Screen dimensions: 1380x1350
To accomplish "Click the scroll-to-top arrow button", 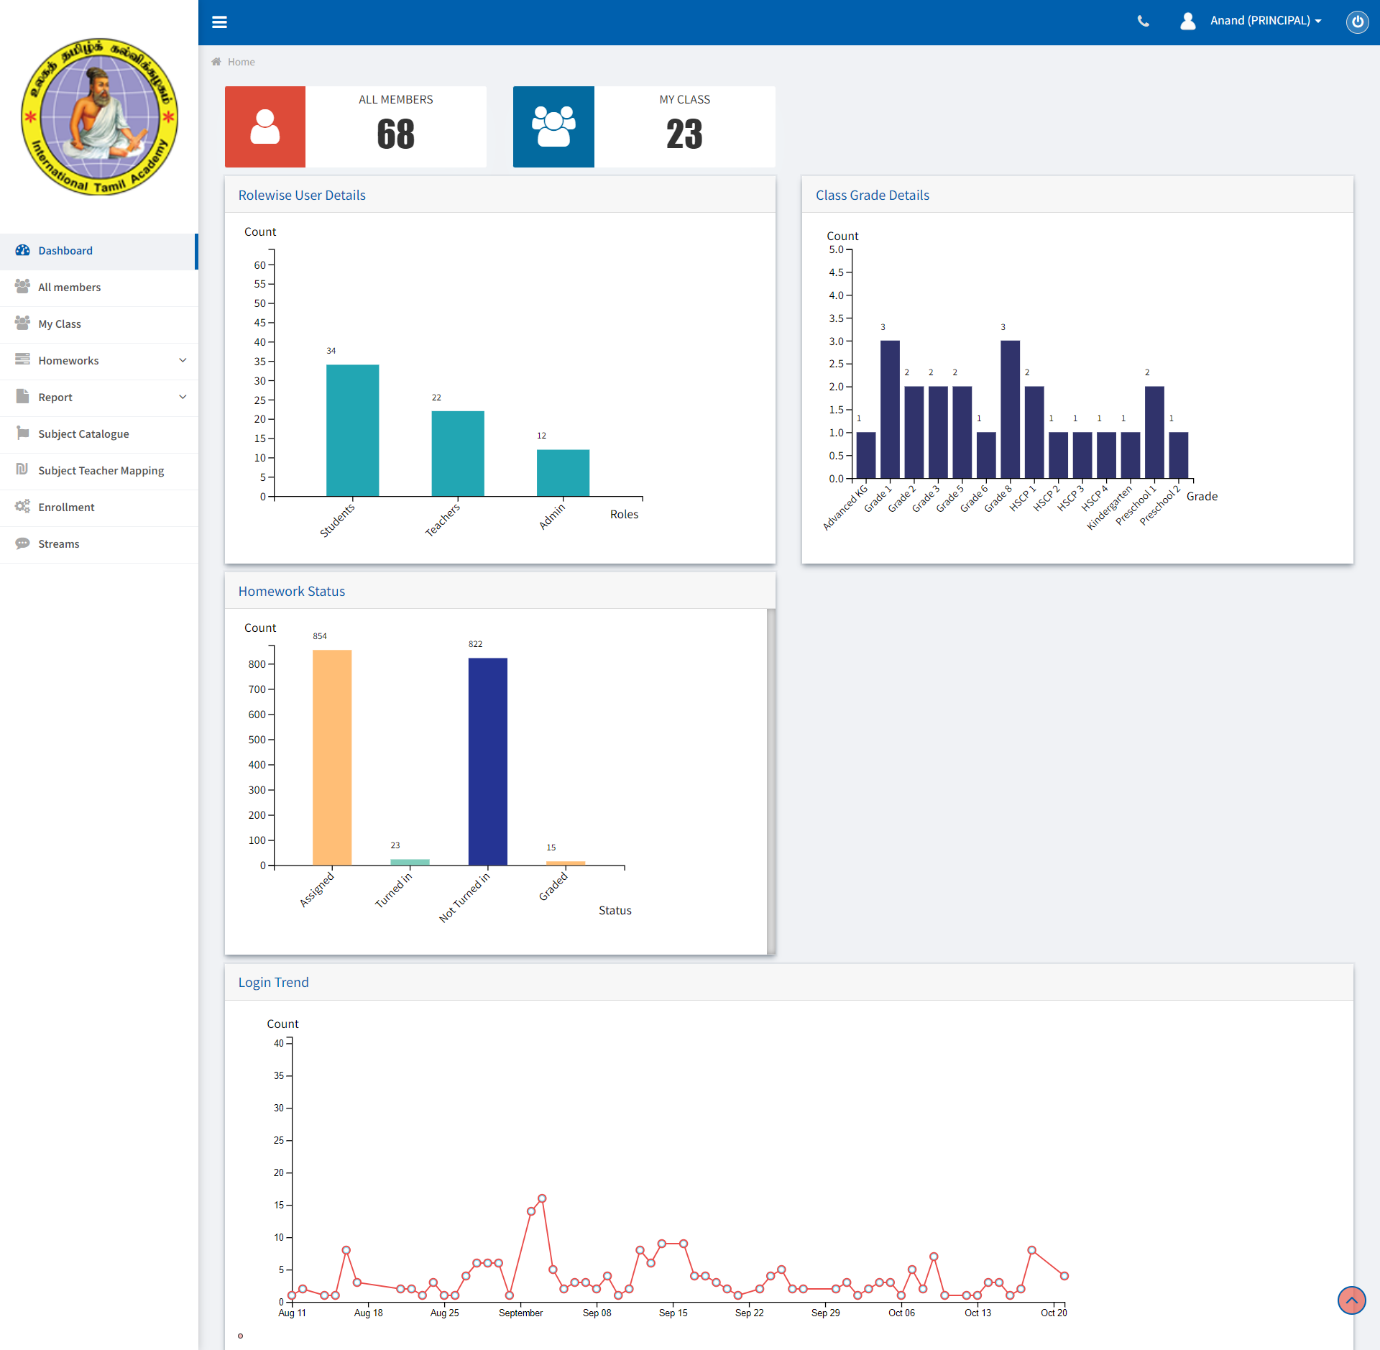I will coord(1351,1300).
